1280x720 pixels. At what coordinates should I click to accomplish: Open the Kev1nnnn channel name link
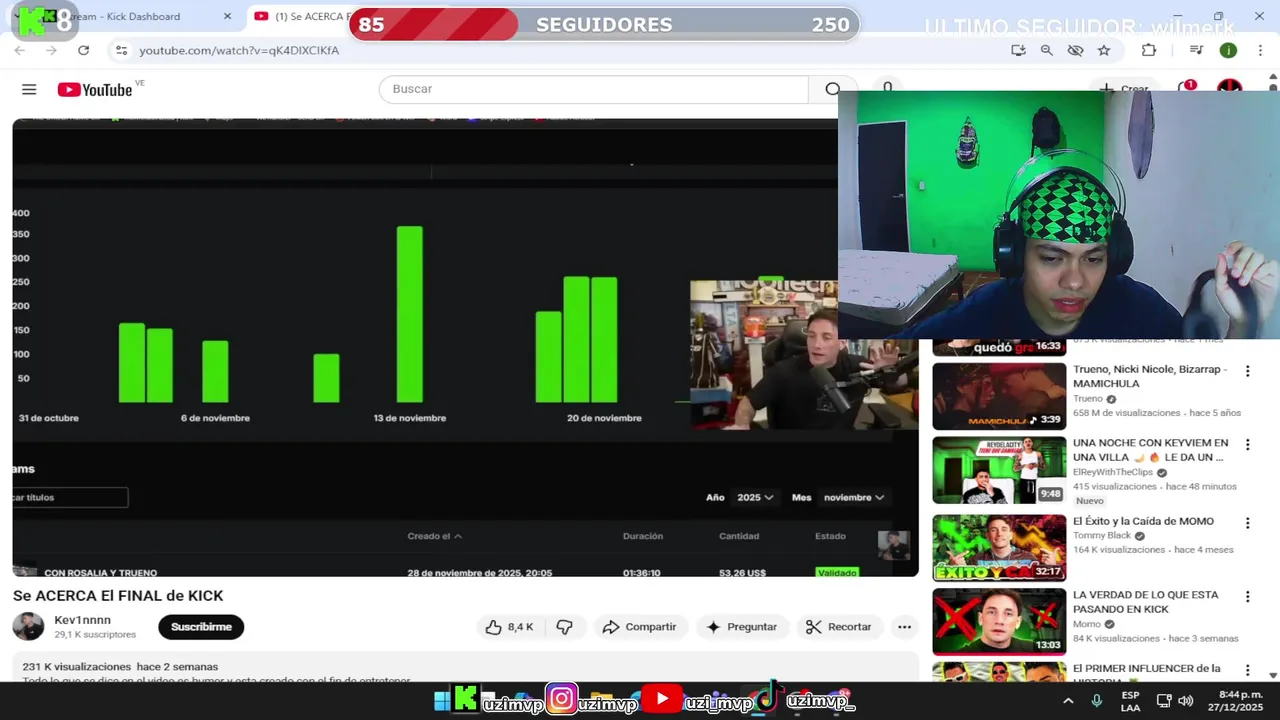[x=82, y=620]
